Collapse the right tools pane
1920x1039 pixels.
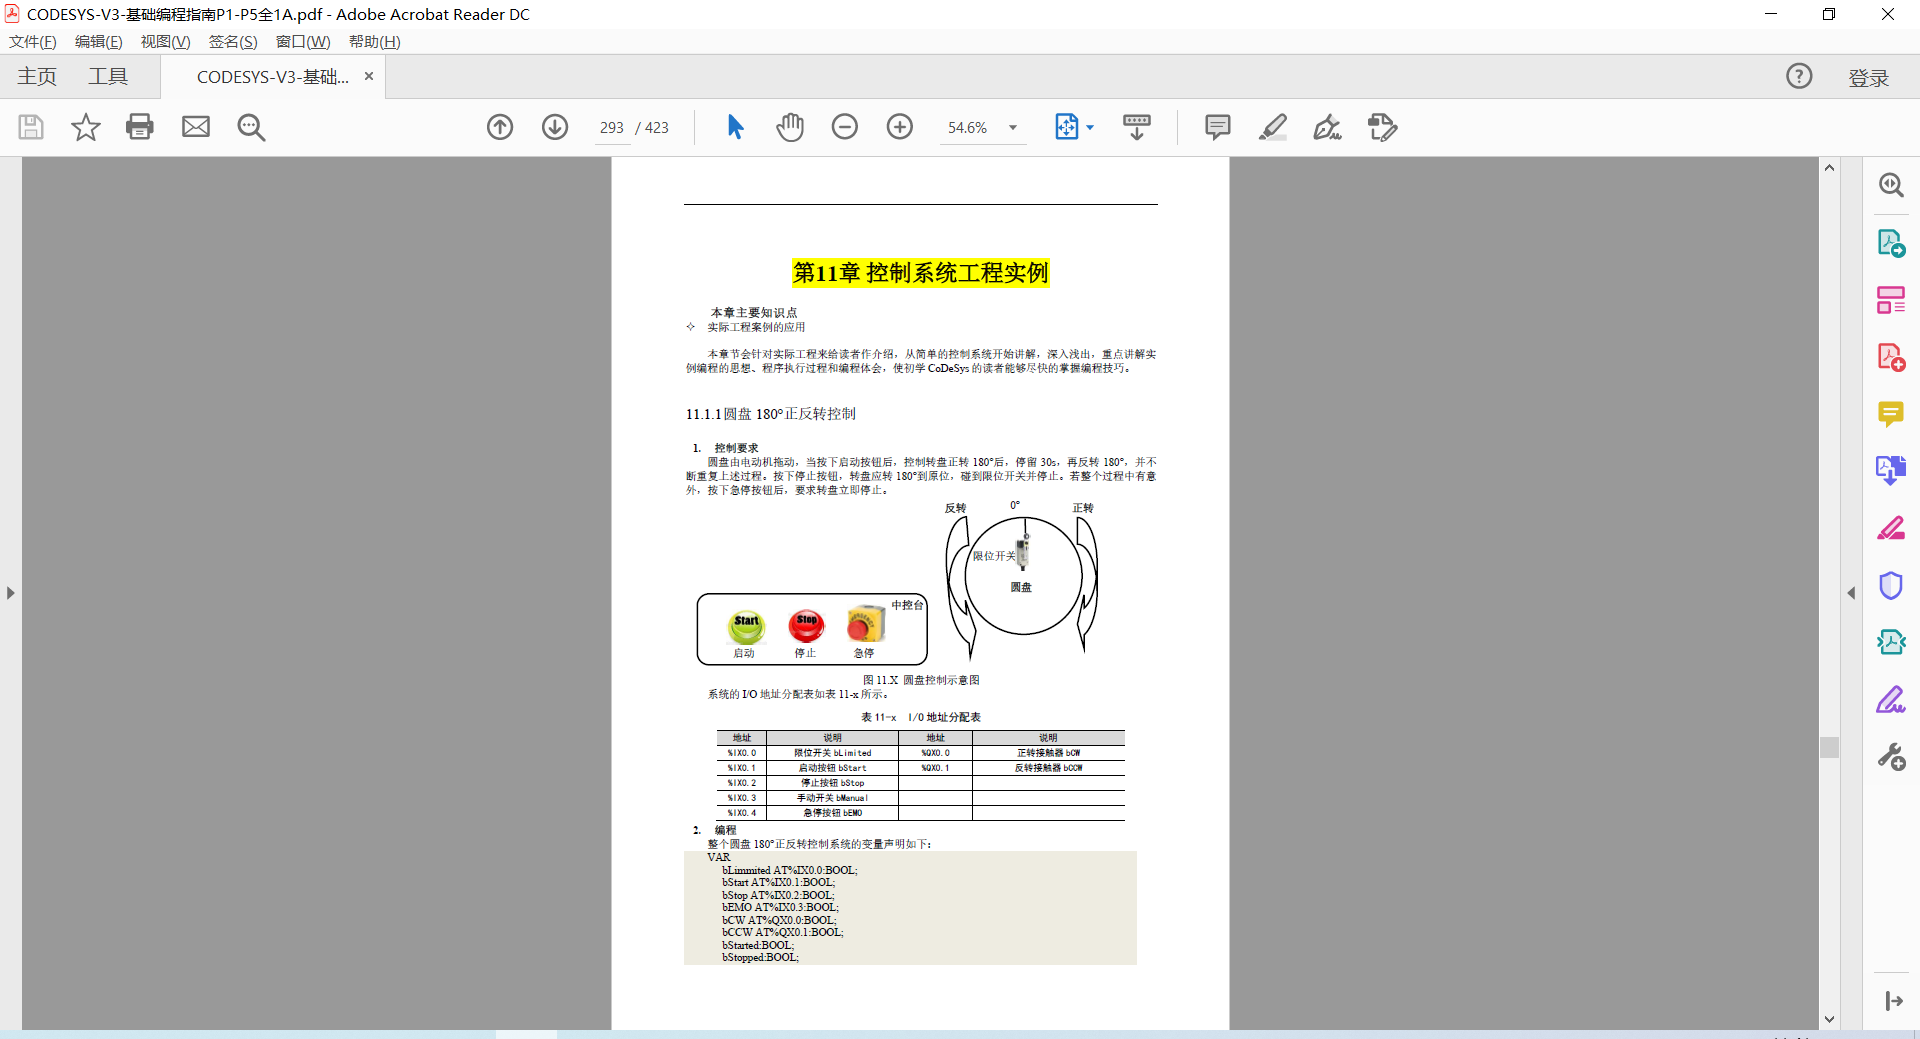click(1851, 593)
